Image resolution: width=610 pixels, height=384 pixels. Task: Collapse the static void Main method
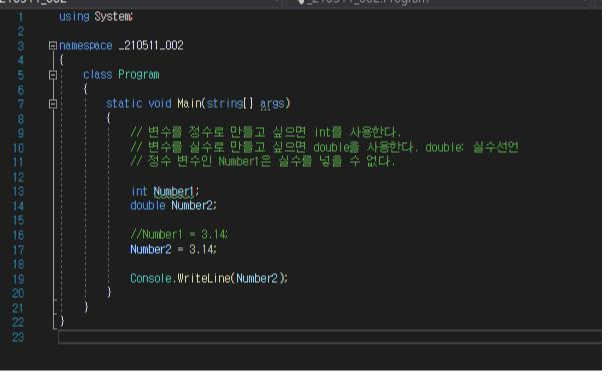coord(53,104)
